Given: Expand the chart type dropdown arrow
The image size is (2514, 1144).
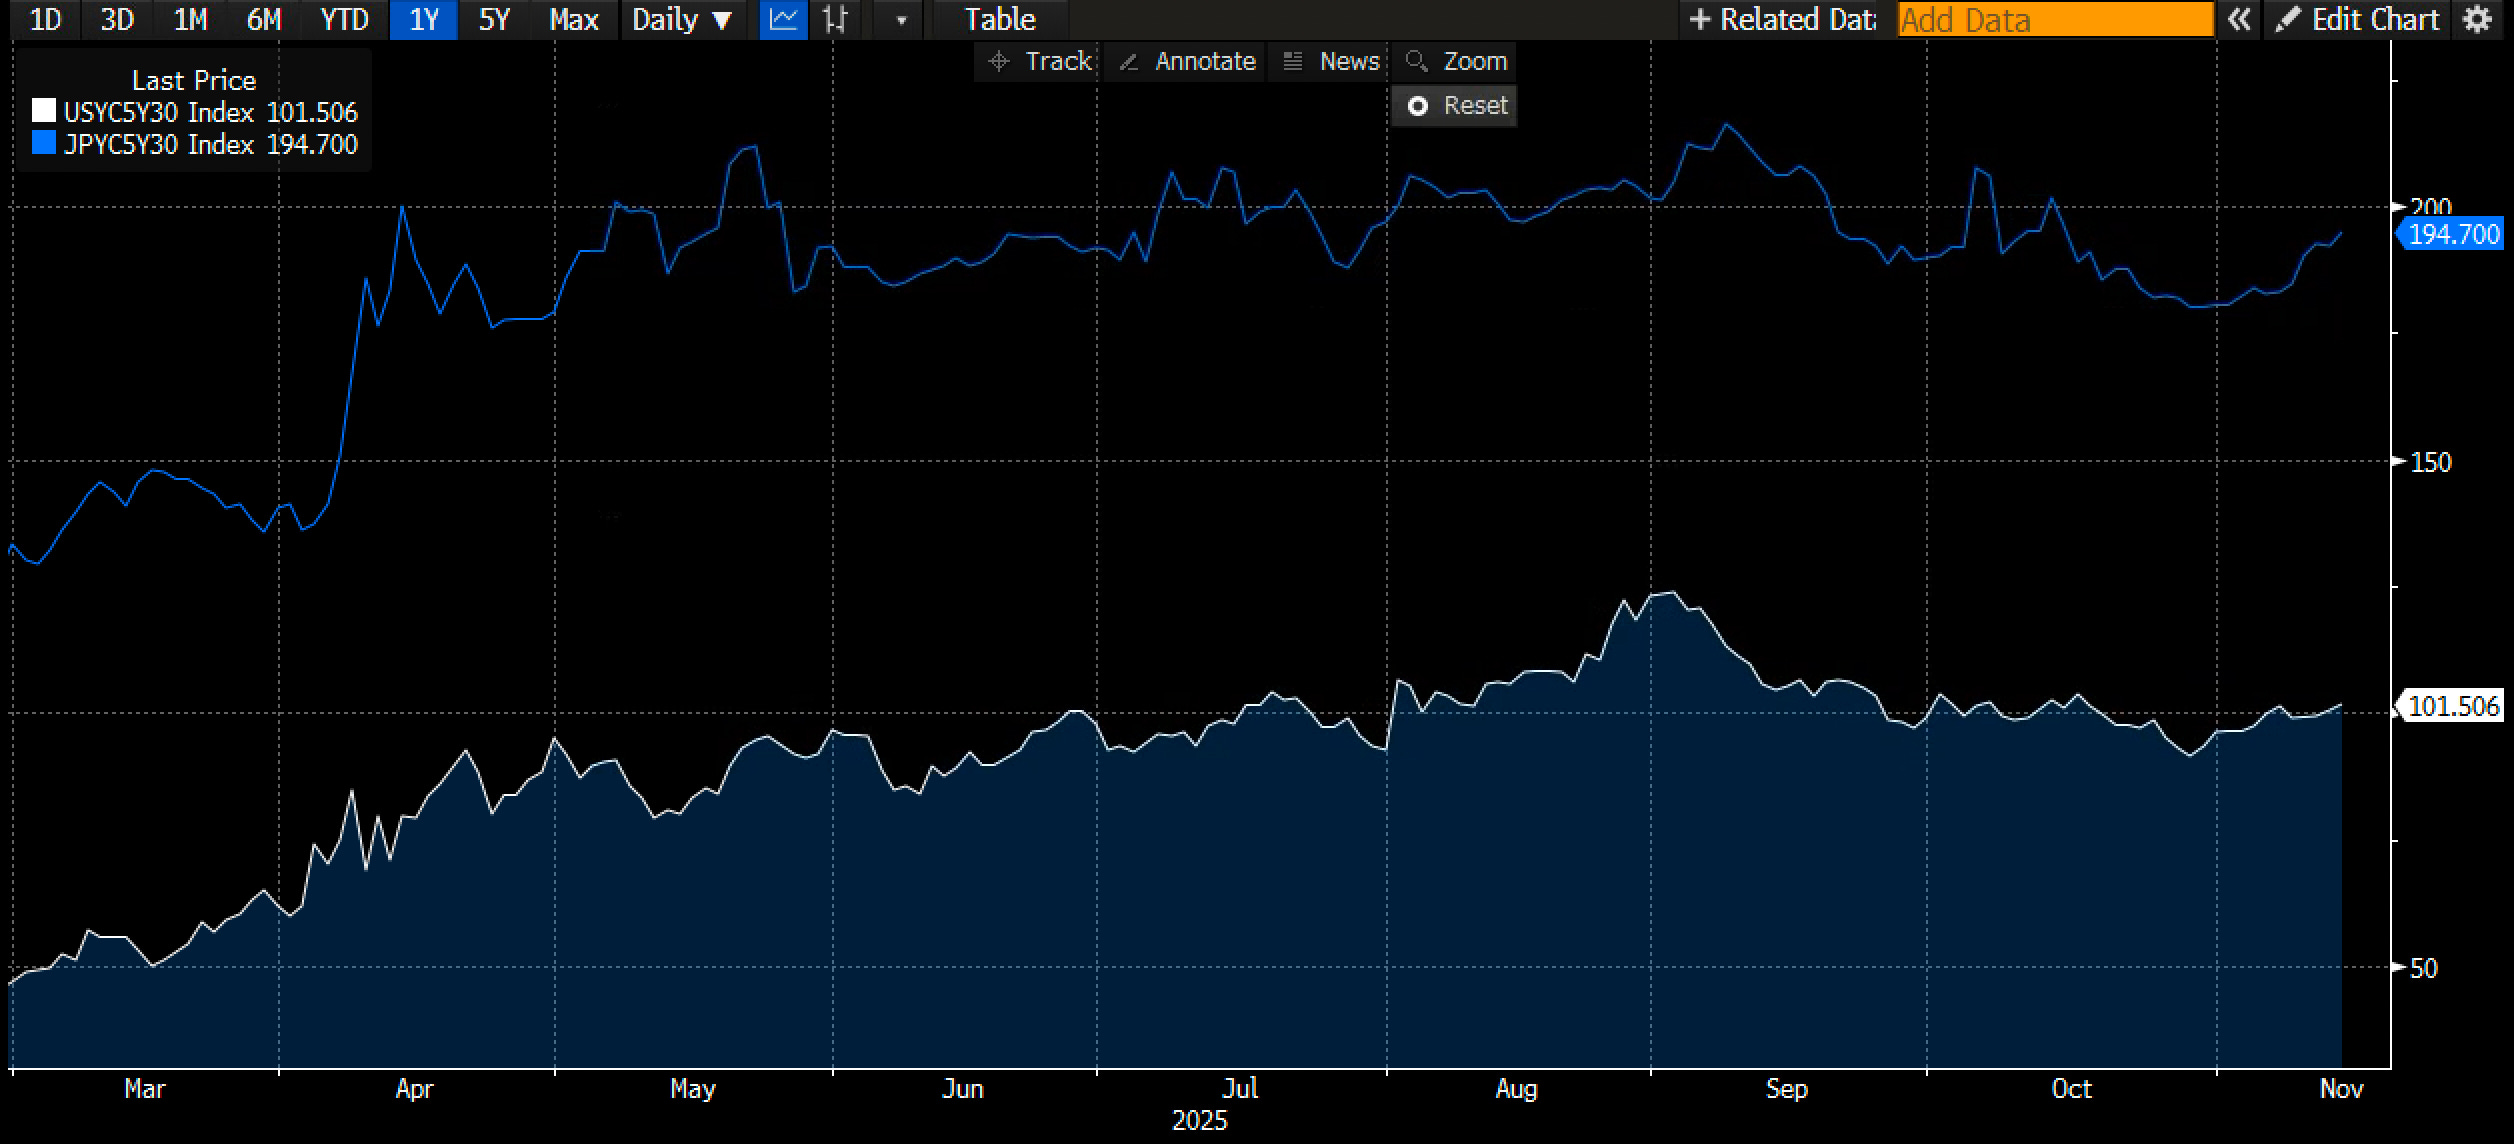Looking at the screenshot, I should [900, 20].
